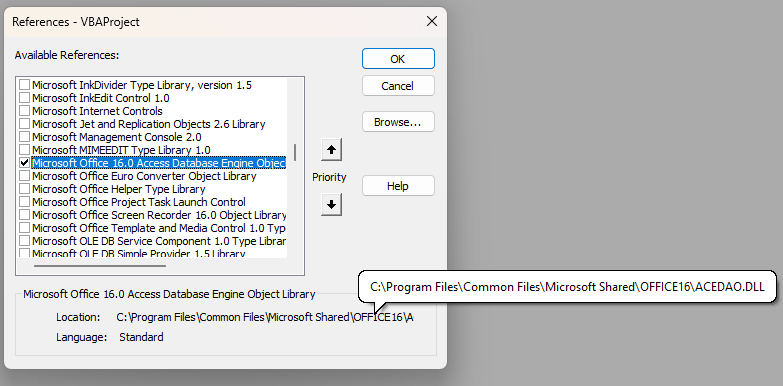
Task: Select Microsoft InkEdit Control 1.0 row
Action: coord(101,98)
